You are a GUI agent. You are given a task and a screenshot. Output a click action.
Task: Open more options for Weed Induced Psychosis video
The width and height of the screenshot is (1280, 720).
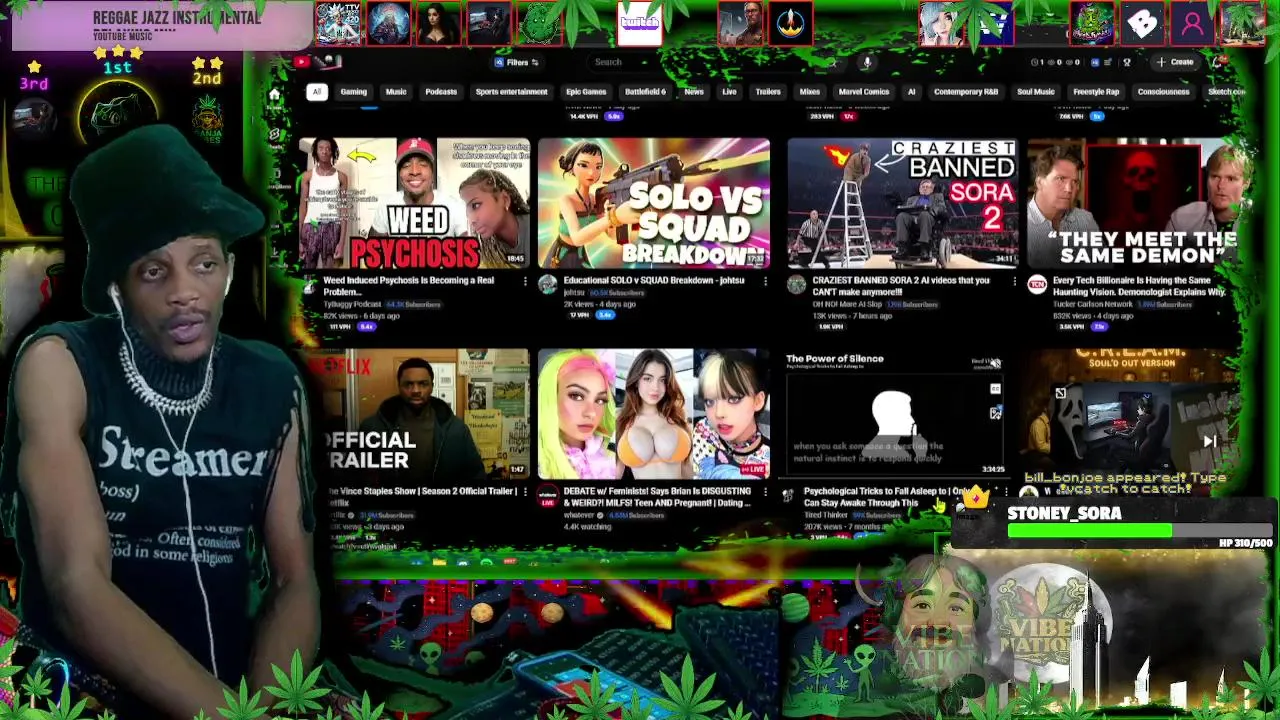(x=525, y=282)
